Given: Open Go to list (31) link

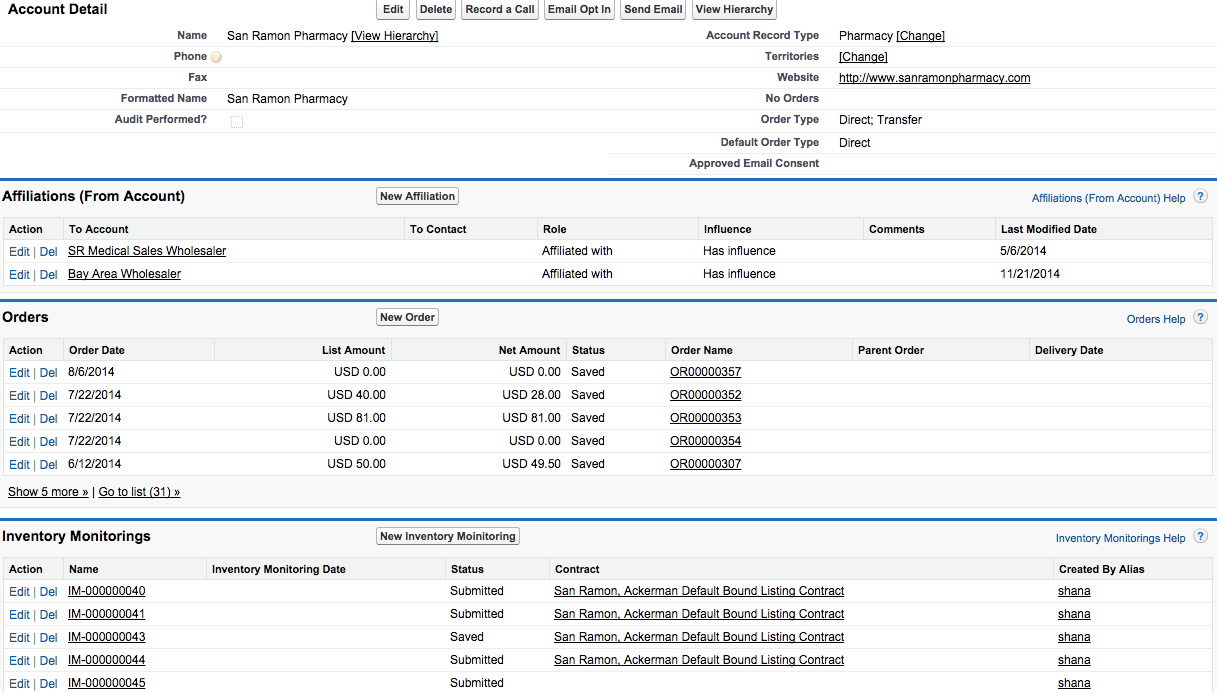Looking at the screenshot, I should [139, 492].
